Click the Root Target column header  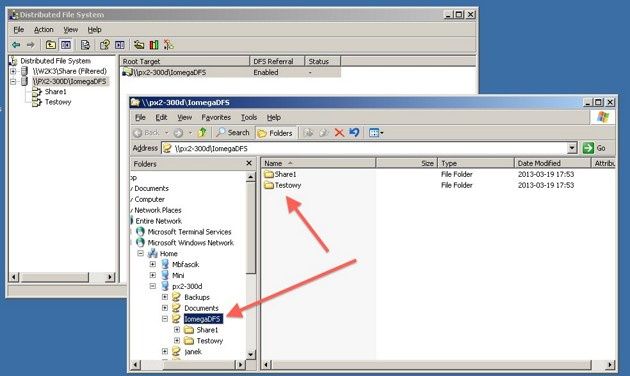point(184,61)
